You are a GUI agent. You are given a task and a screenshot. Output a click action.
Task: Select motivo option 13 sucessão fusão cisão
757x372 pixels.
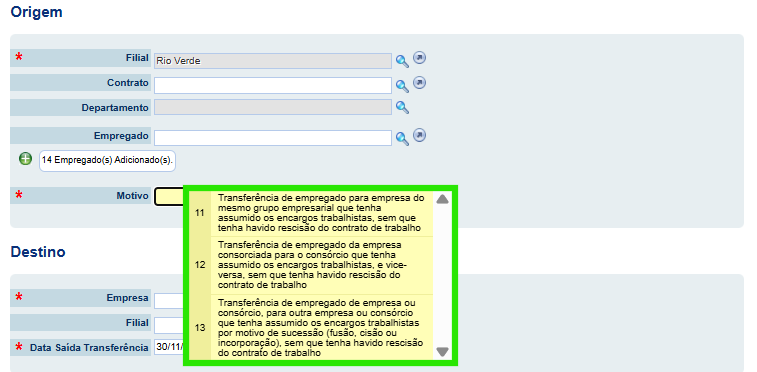(x=311, y=328)
